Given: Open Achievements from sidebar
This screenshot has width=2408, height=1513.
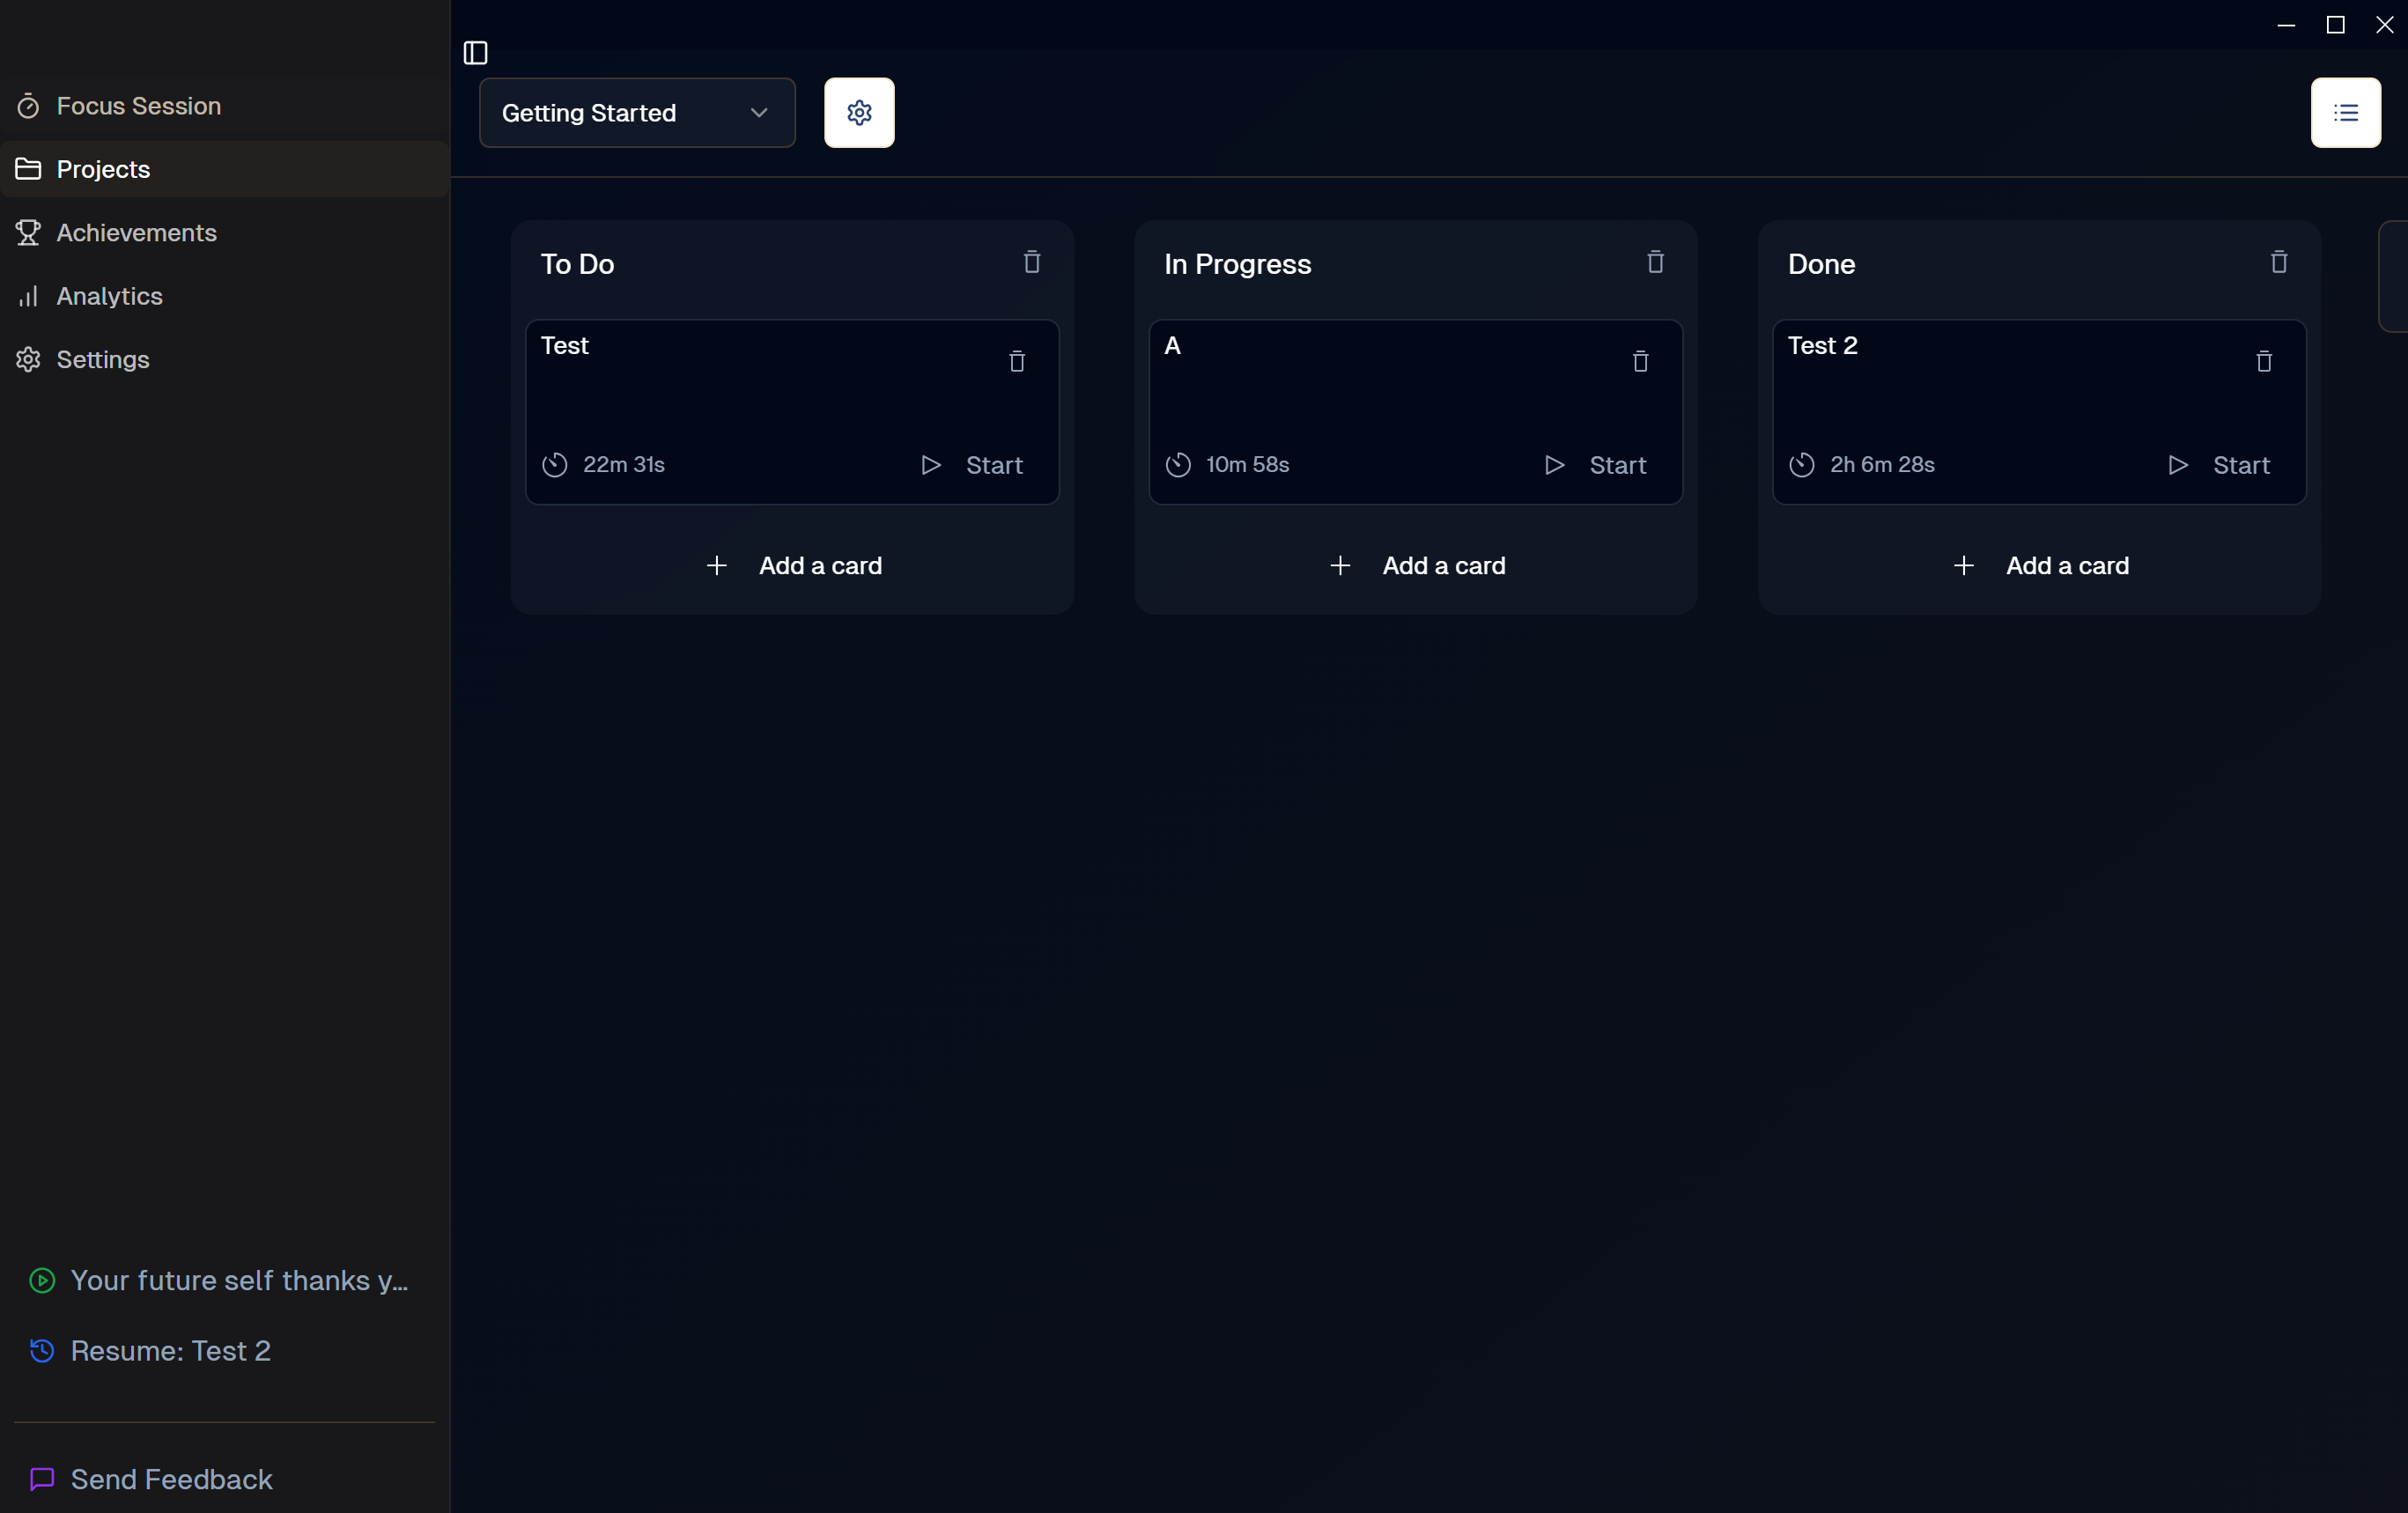Looking at the screenshot, I should 136,233.
